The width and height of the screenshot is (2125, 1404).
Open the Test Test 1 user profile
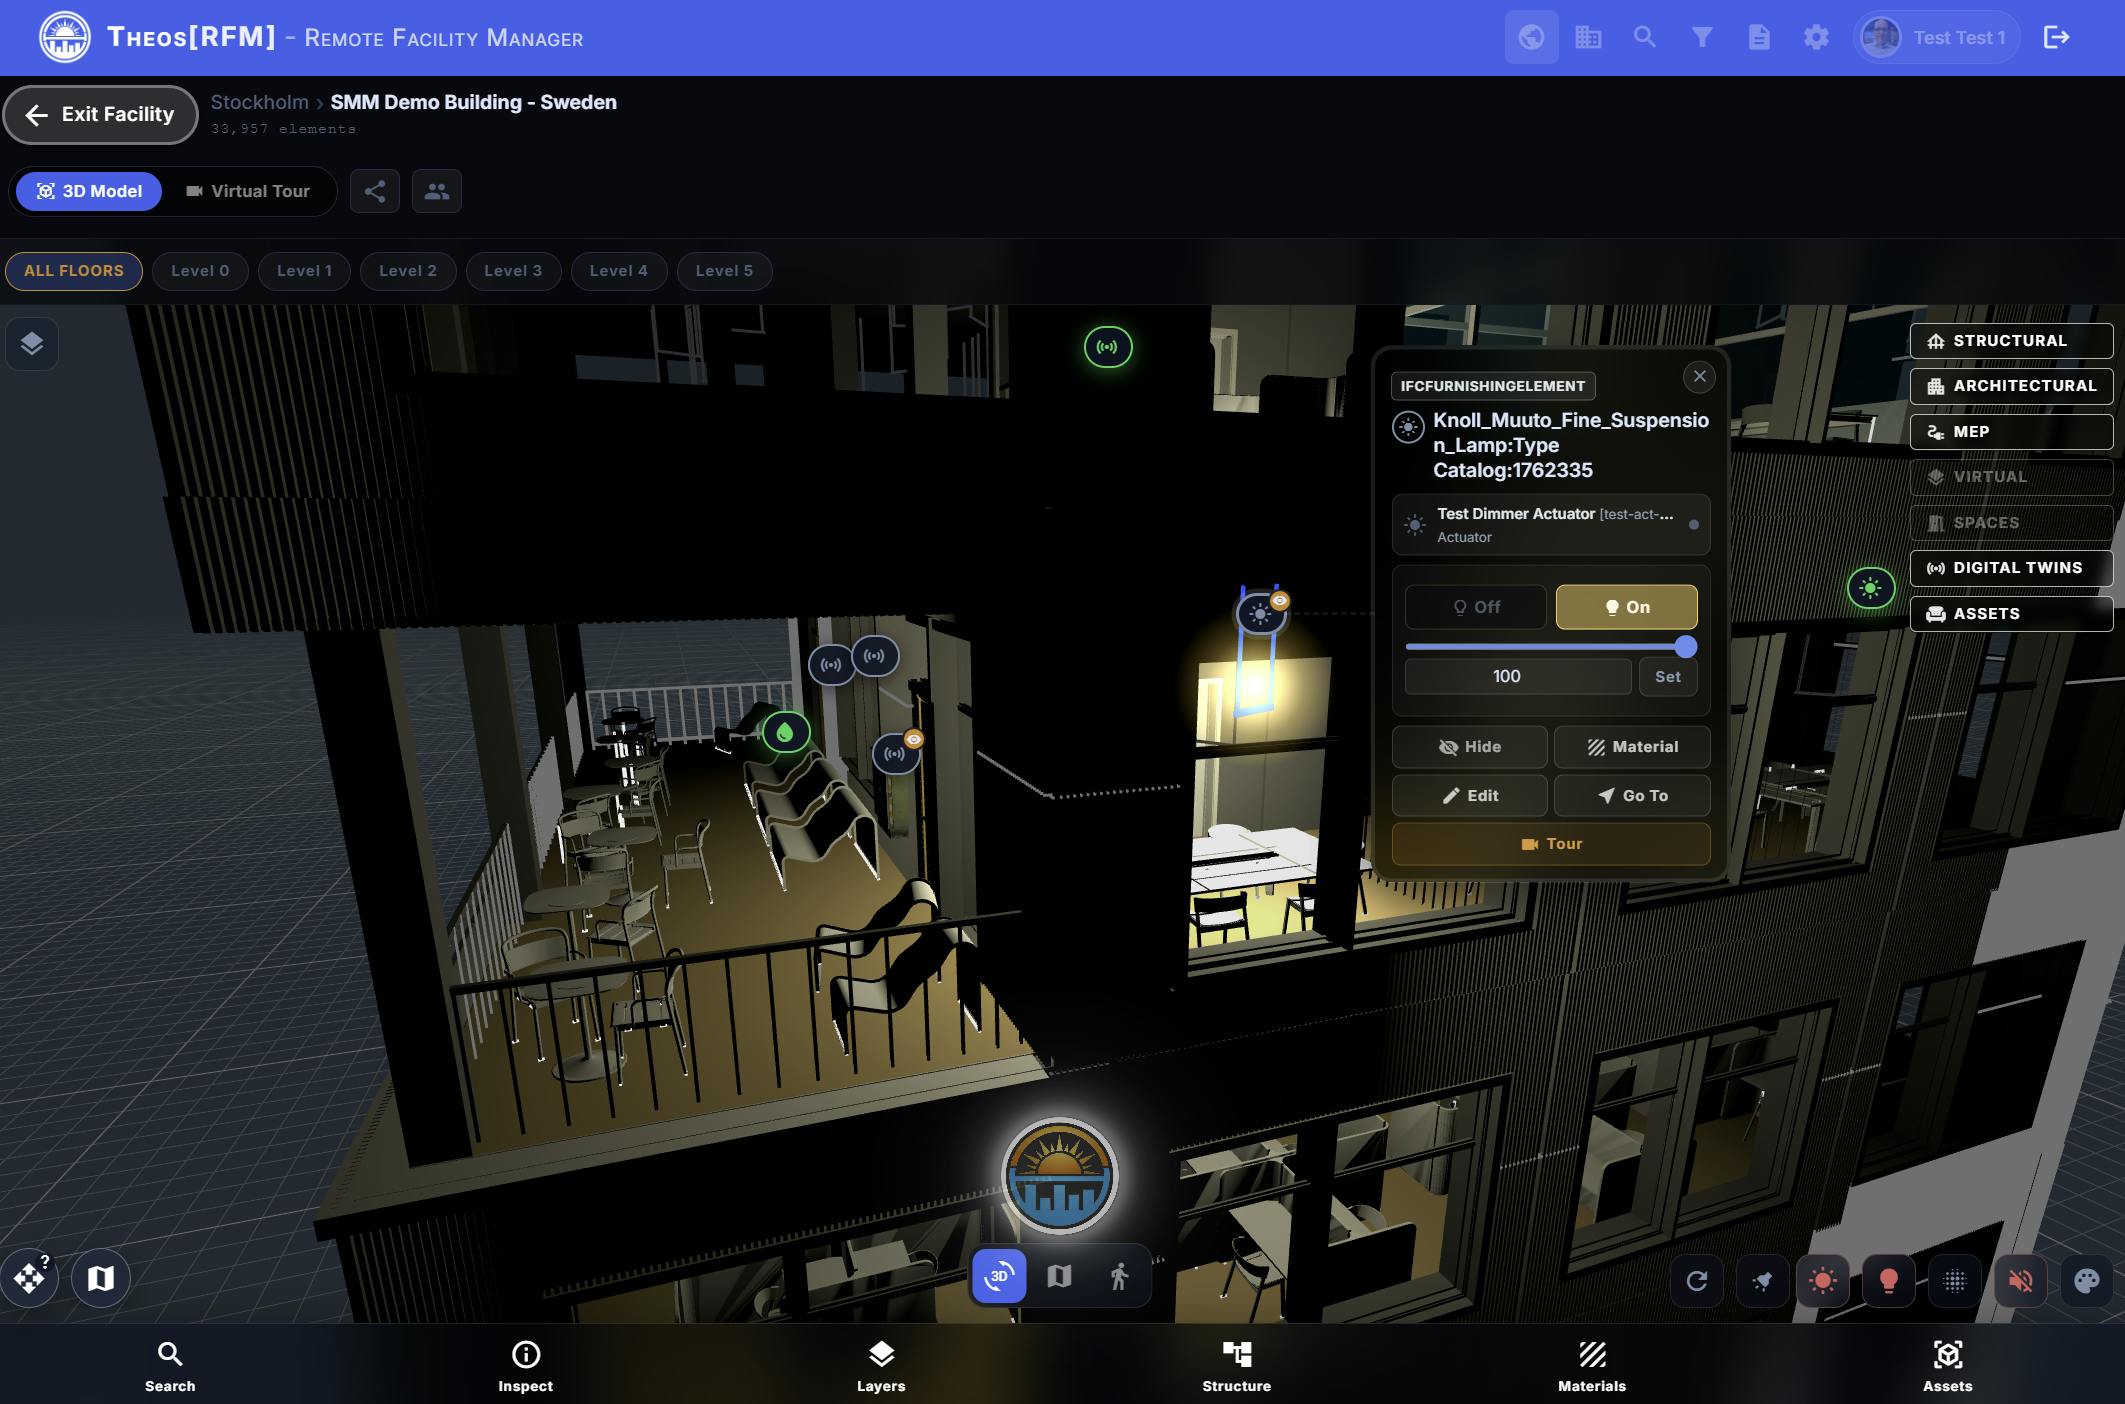[x=1937, y=38]
